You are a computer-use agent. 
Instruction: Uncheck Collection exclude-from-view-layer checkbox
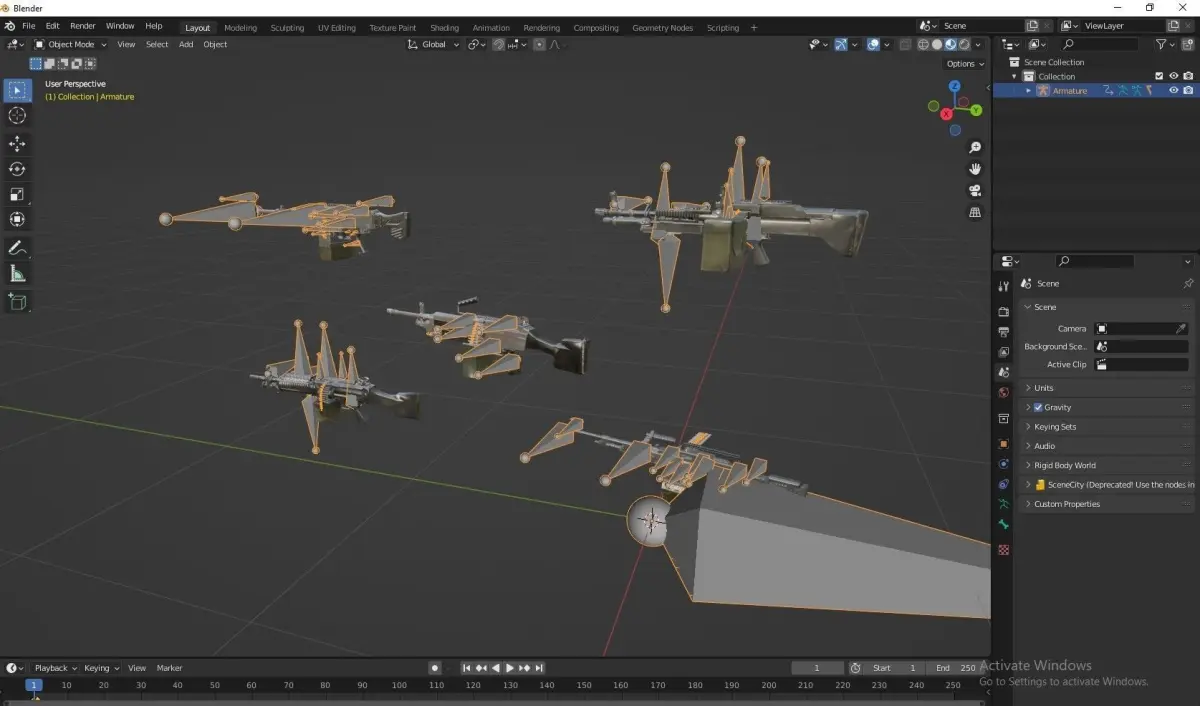(1159, 76)
